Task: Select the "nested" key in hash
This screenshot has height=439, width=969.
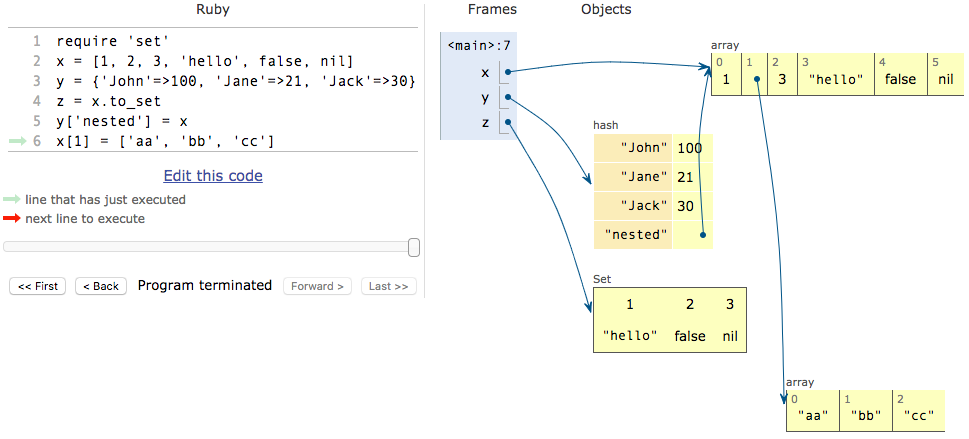Action: click(x=635, y=235)
